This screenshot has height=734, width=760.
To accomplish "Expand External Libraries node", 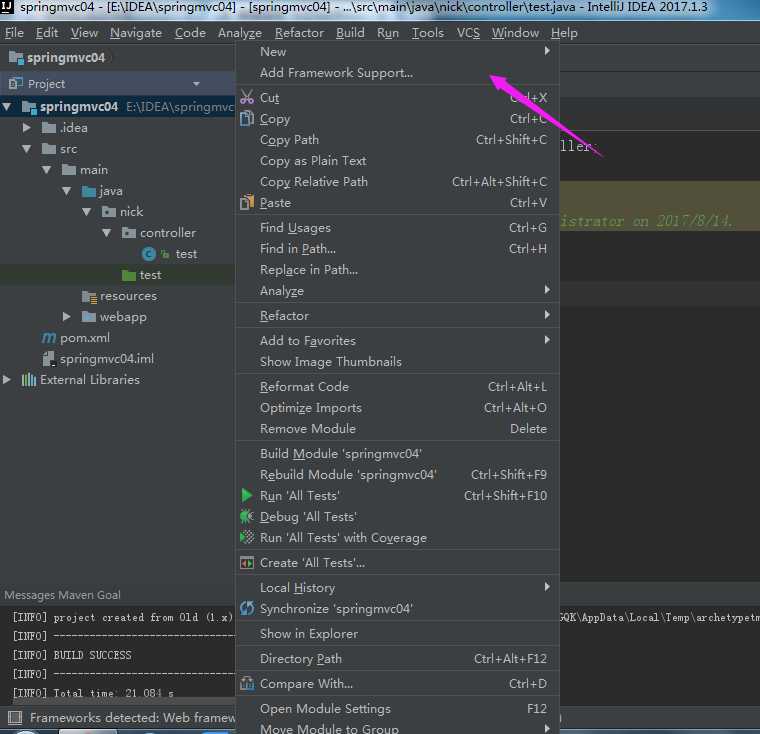I will click(7, 380).
